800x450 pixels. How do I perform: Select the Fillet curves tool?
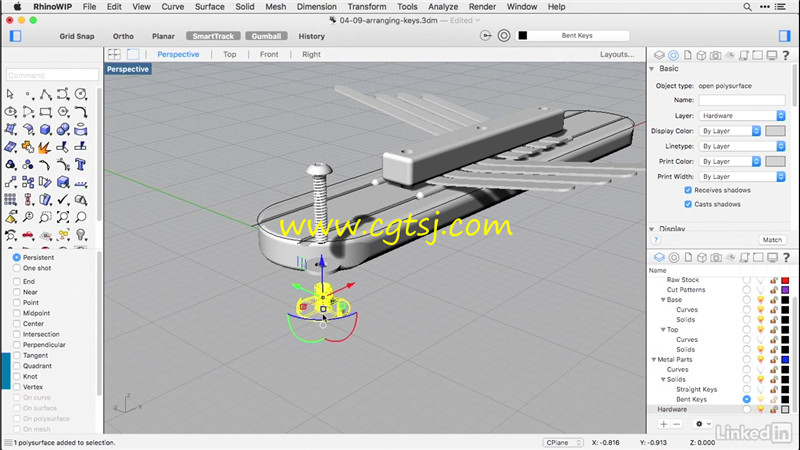pos(81,112)
